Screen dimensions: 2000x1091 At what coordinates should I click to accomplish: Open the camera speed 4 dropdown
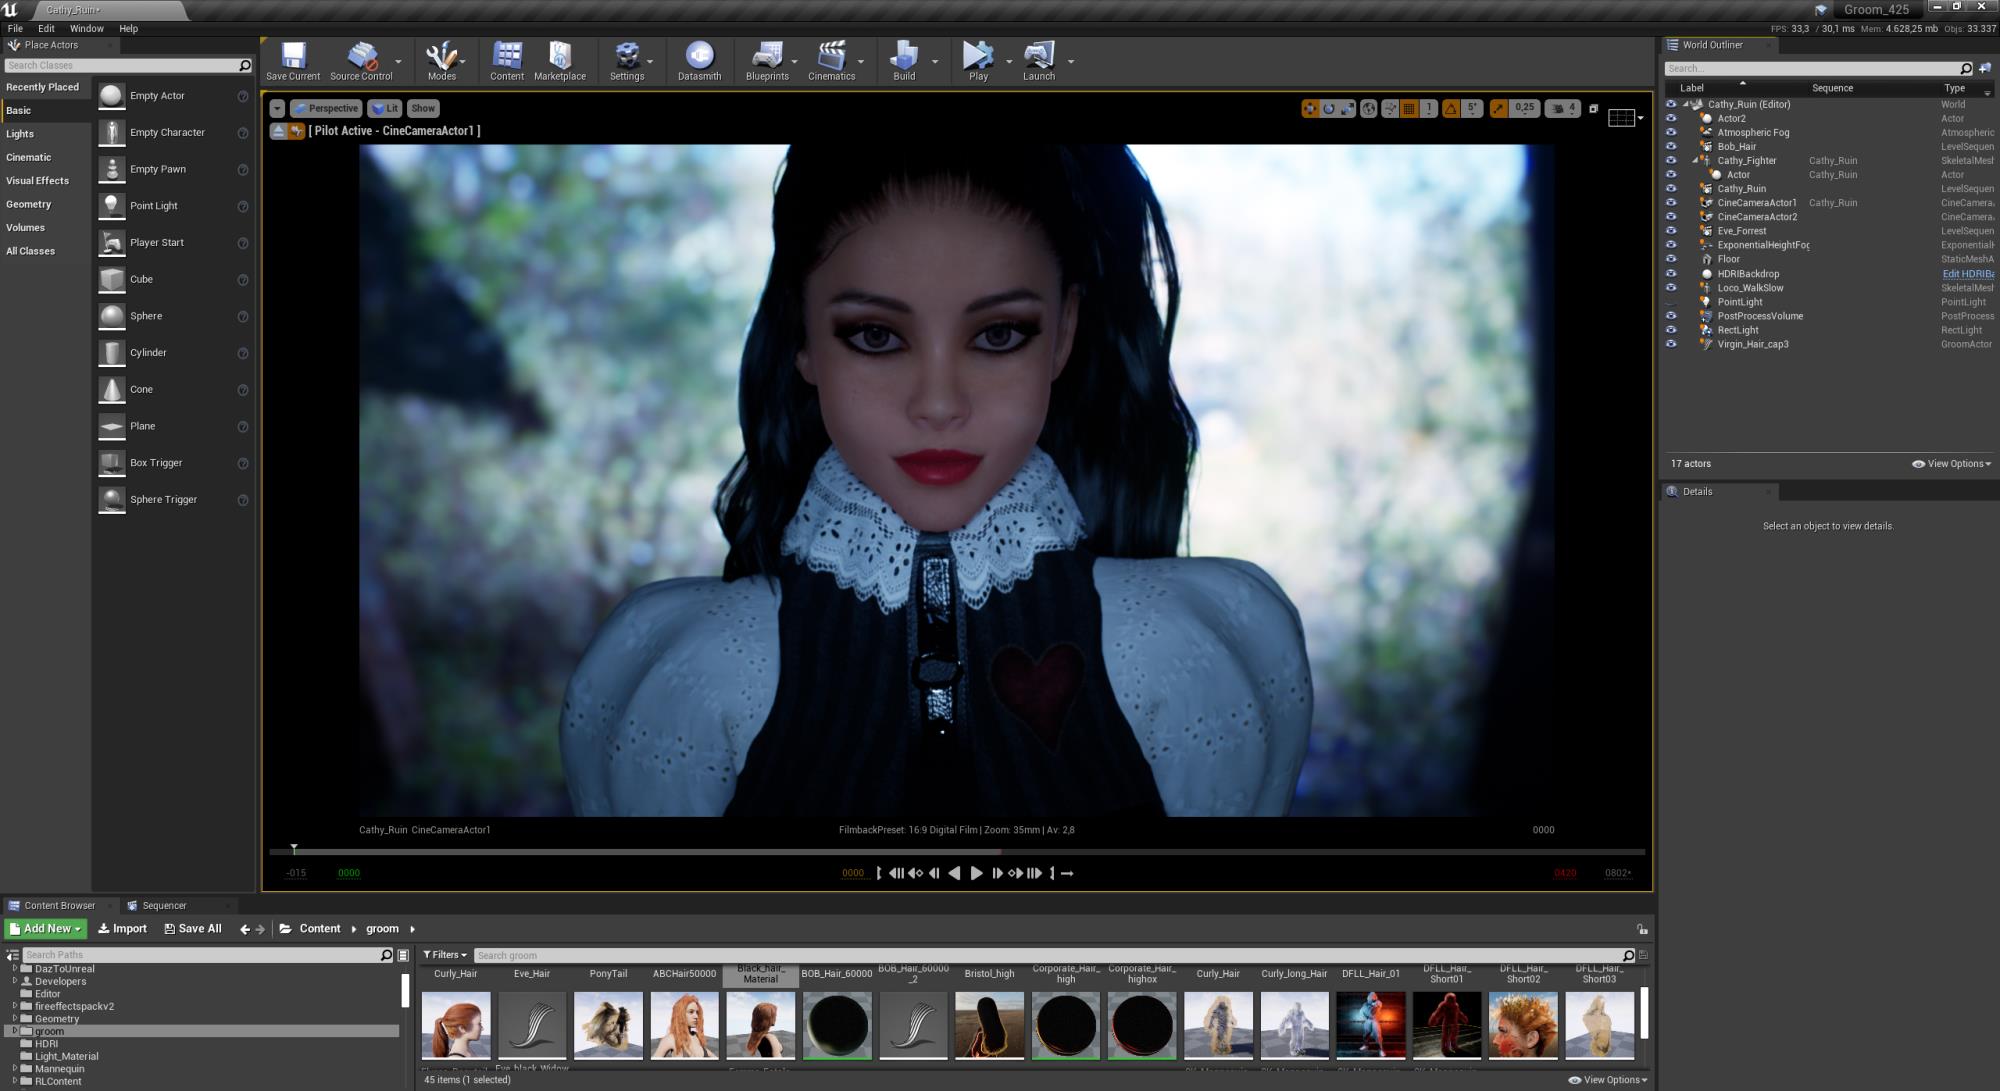click(1563, 108)
